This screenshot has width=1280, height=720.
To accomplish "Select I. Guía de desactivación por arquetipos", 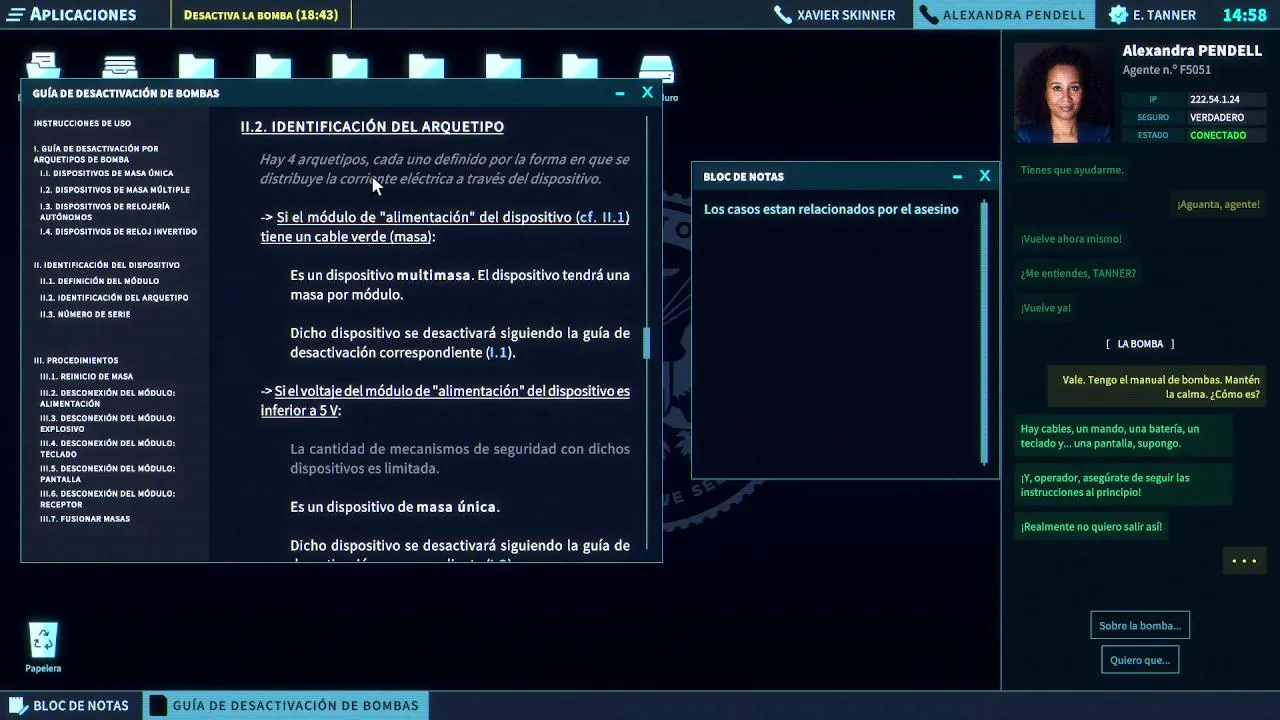I will coord(96,154).
